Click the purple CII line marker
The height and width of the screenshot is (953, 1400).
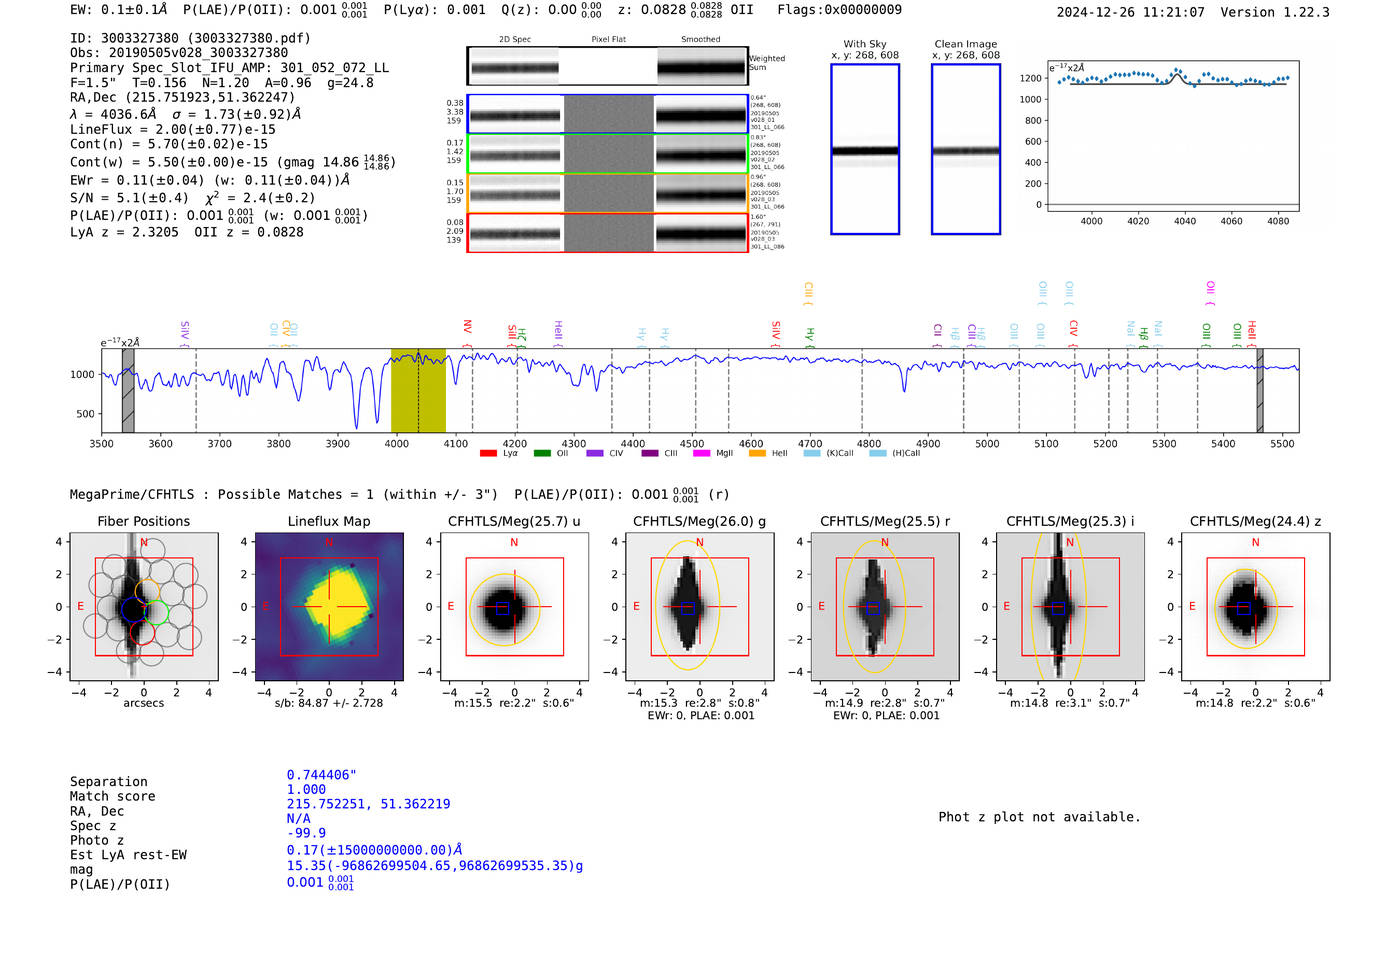pos(937,336)
